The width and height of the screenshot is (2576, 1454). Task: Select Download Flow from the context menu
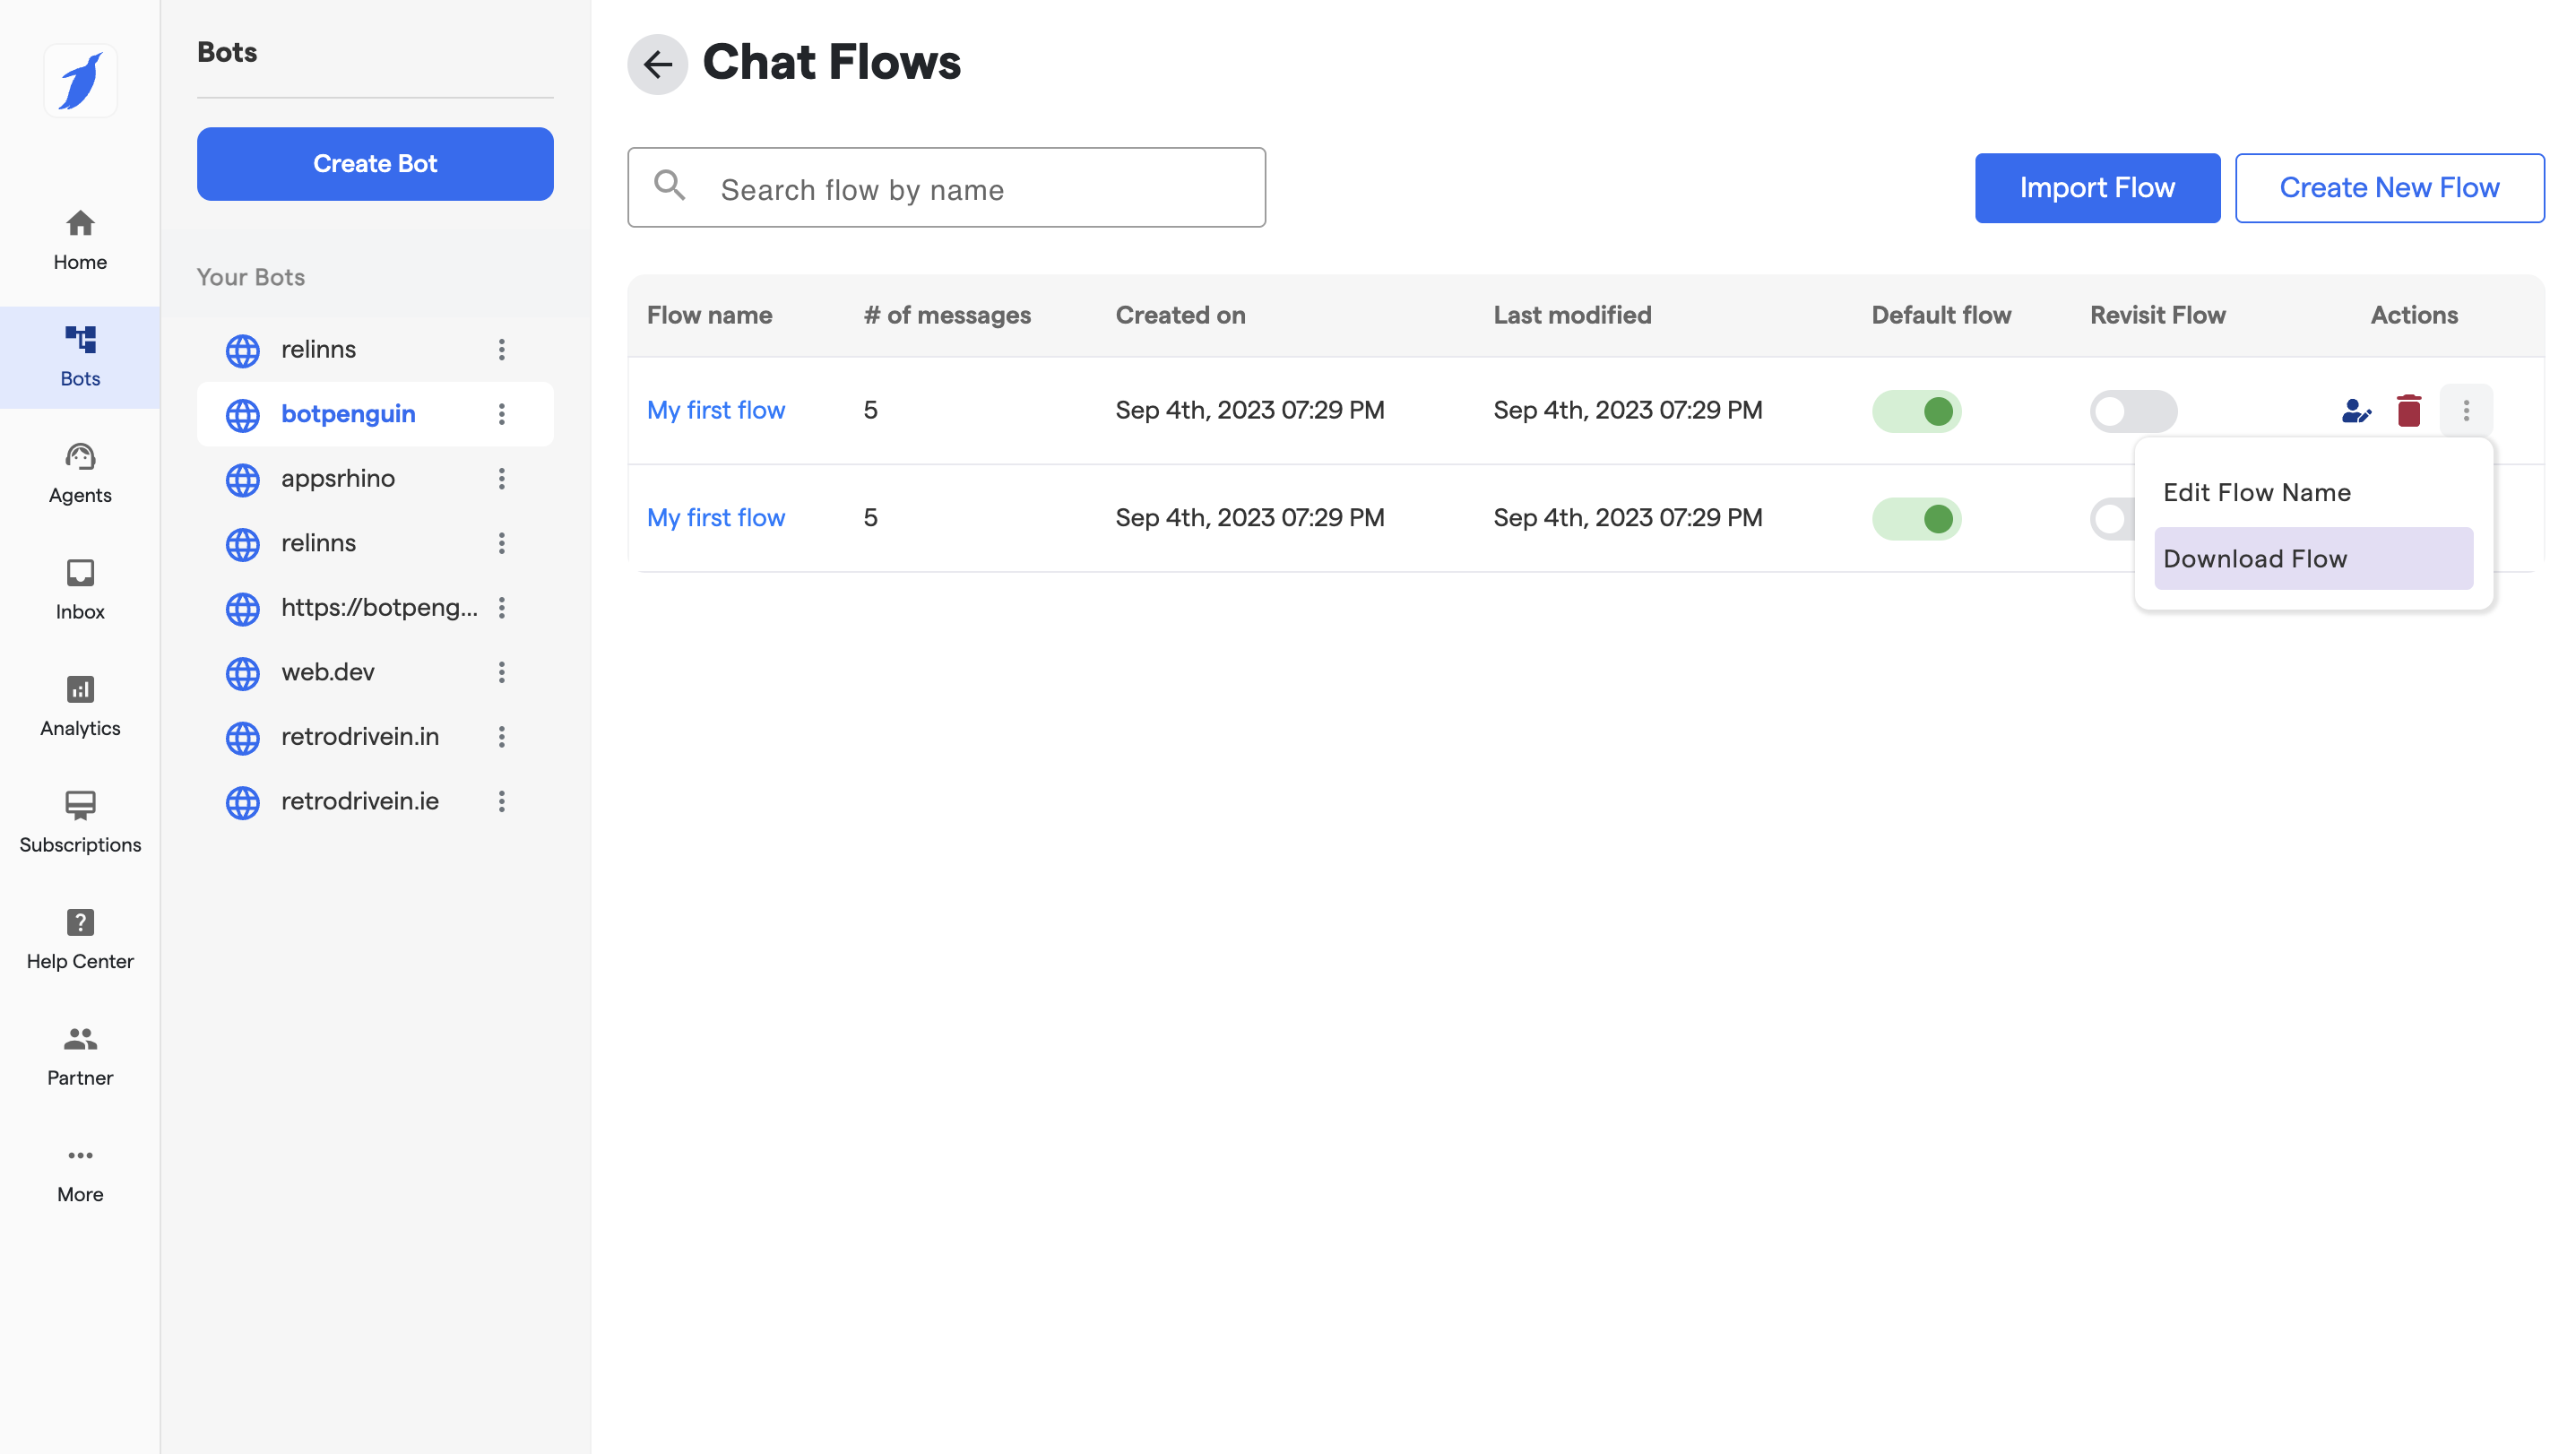2312,558
